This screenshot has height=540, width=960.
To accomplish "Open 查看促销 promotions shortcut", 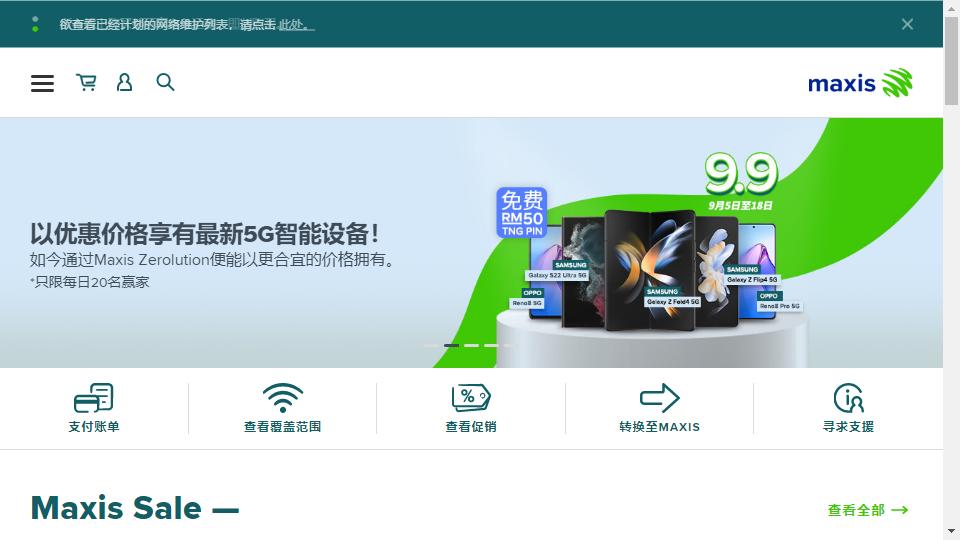I will pyautogui.click(x=471, y=408).
